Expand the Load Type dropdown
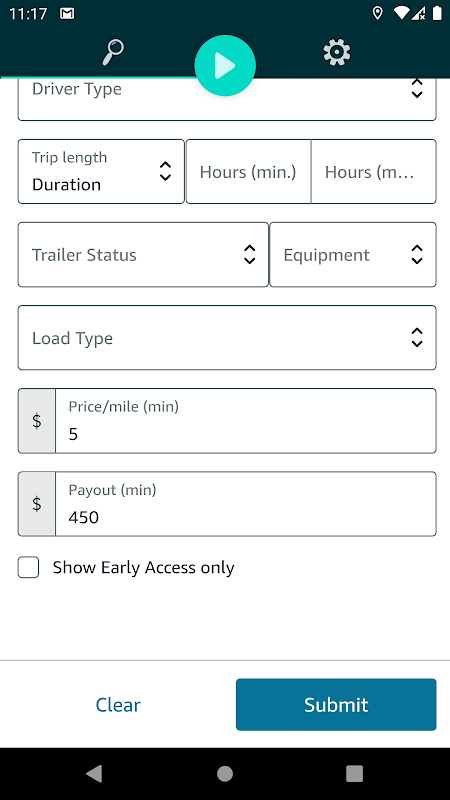 (227, 338)
